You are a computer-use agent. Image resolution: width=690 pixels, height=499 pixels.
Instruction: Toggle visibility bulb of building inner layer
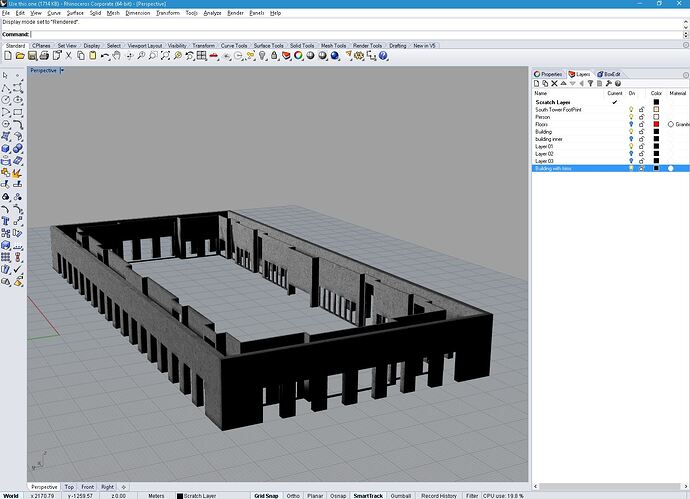tap(631, 139)
